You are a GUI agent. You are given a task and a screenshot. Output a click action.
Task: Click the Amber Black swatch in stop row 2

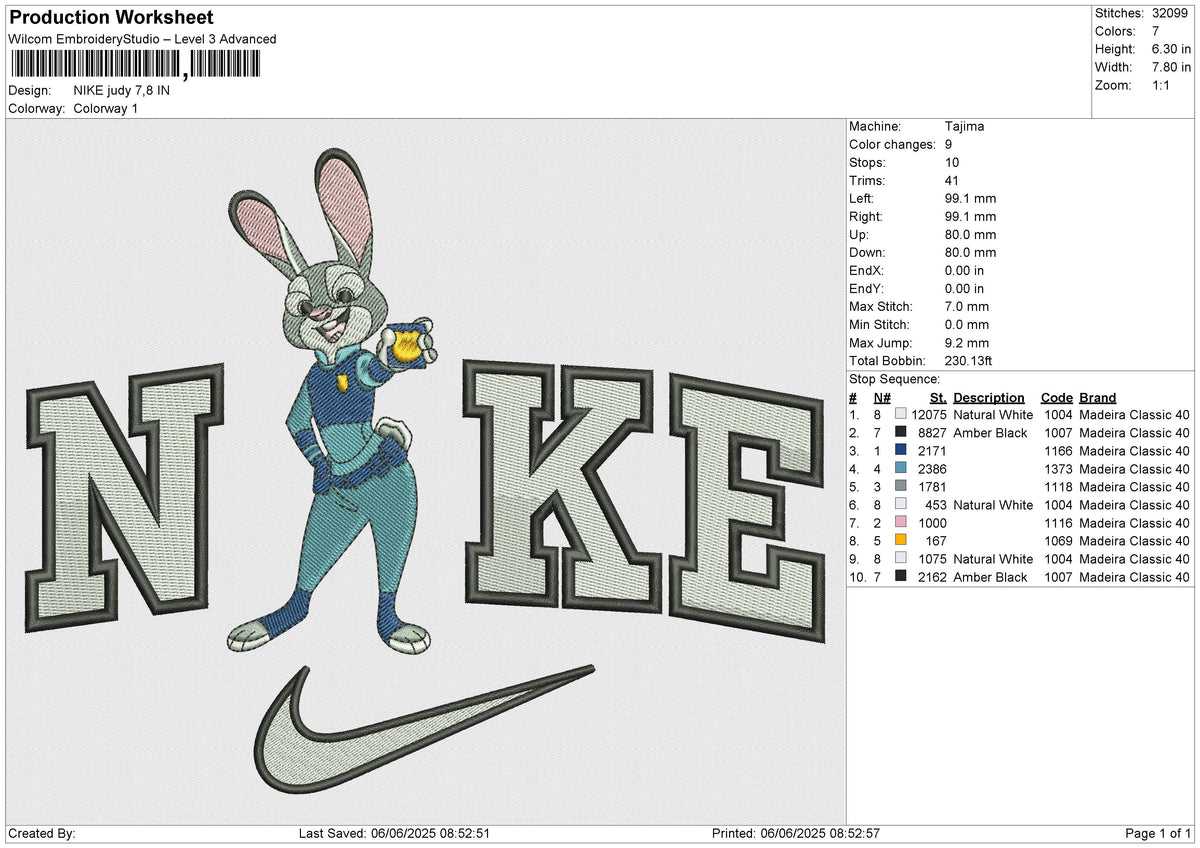(x=901, y=433)
